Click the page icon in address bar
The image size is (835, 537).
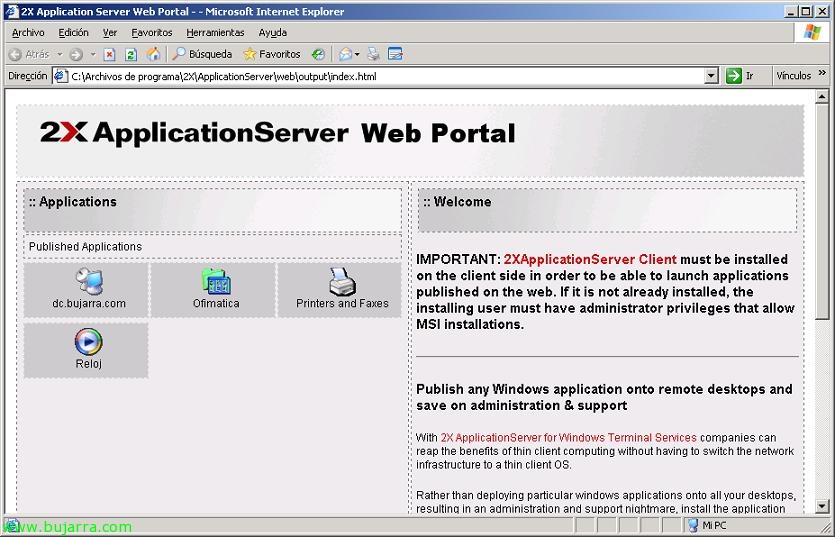pyautogui.click(x=61, y=76)
